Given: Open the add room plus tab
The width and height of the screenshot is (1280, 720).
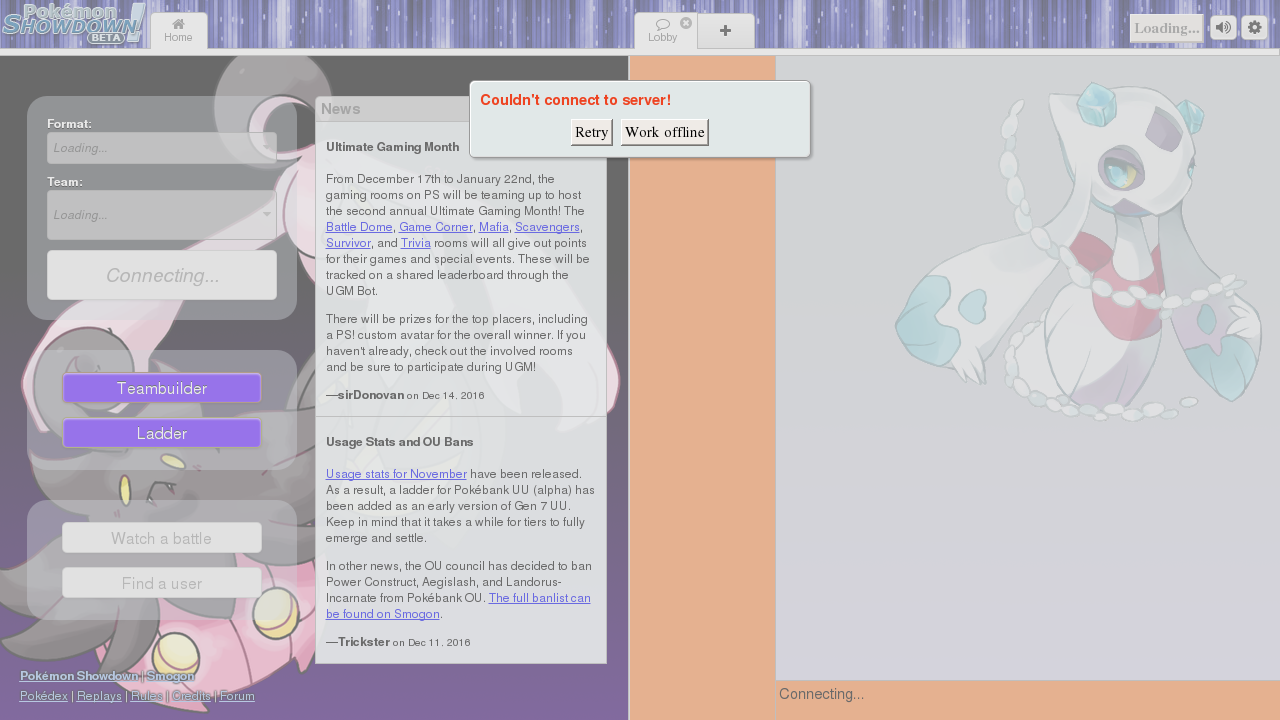Looking at the screenshot, I should point(725,31).
